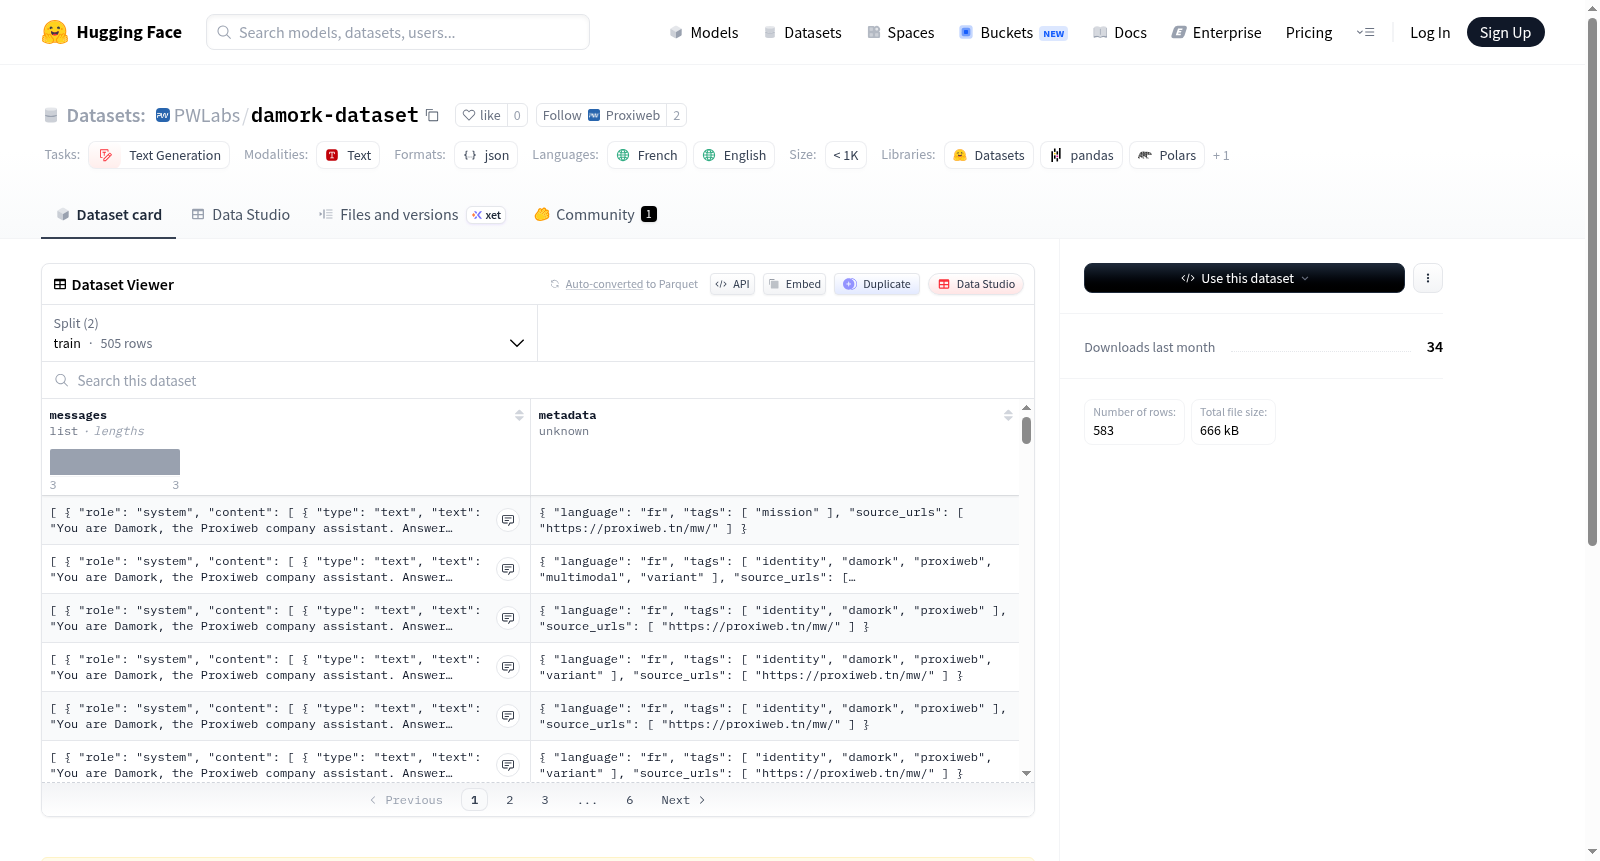The height and width of the screenshot is (861, 1600).
Task: Click the '<1K' size tag
Action: 846,155
